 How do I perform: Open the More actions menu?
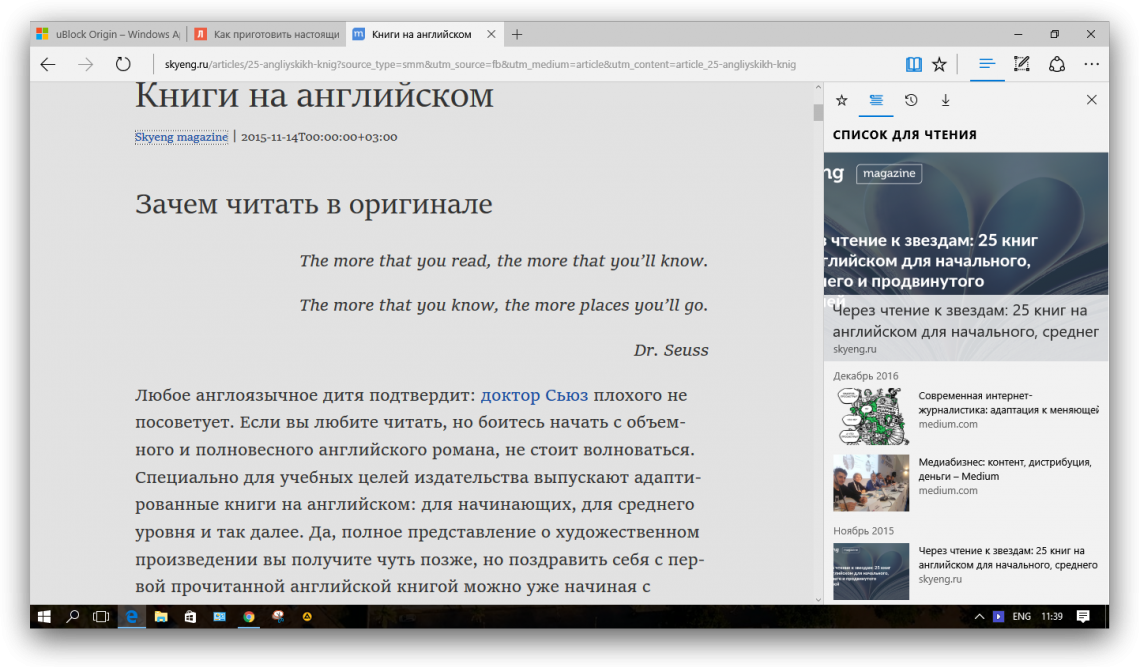[x=1093, y=63]
